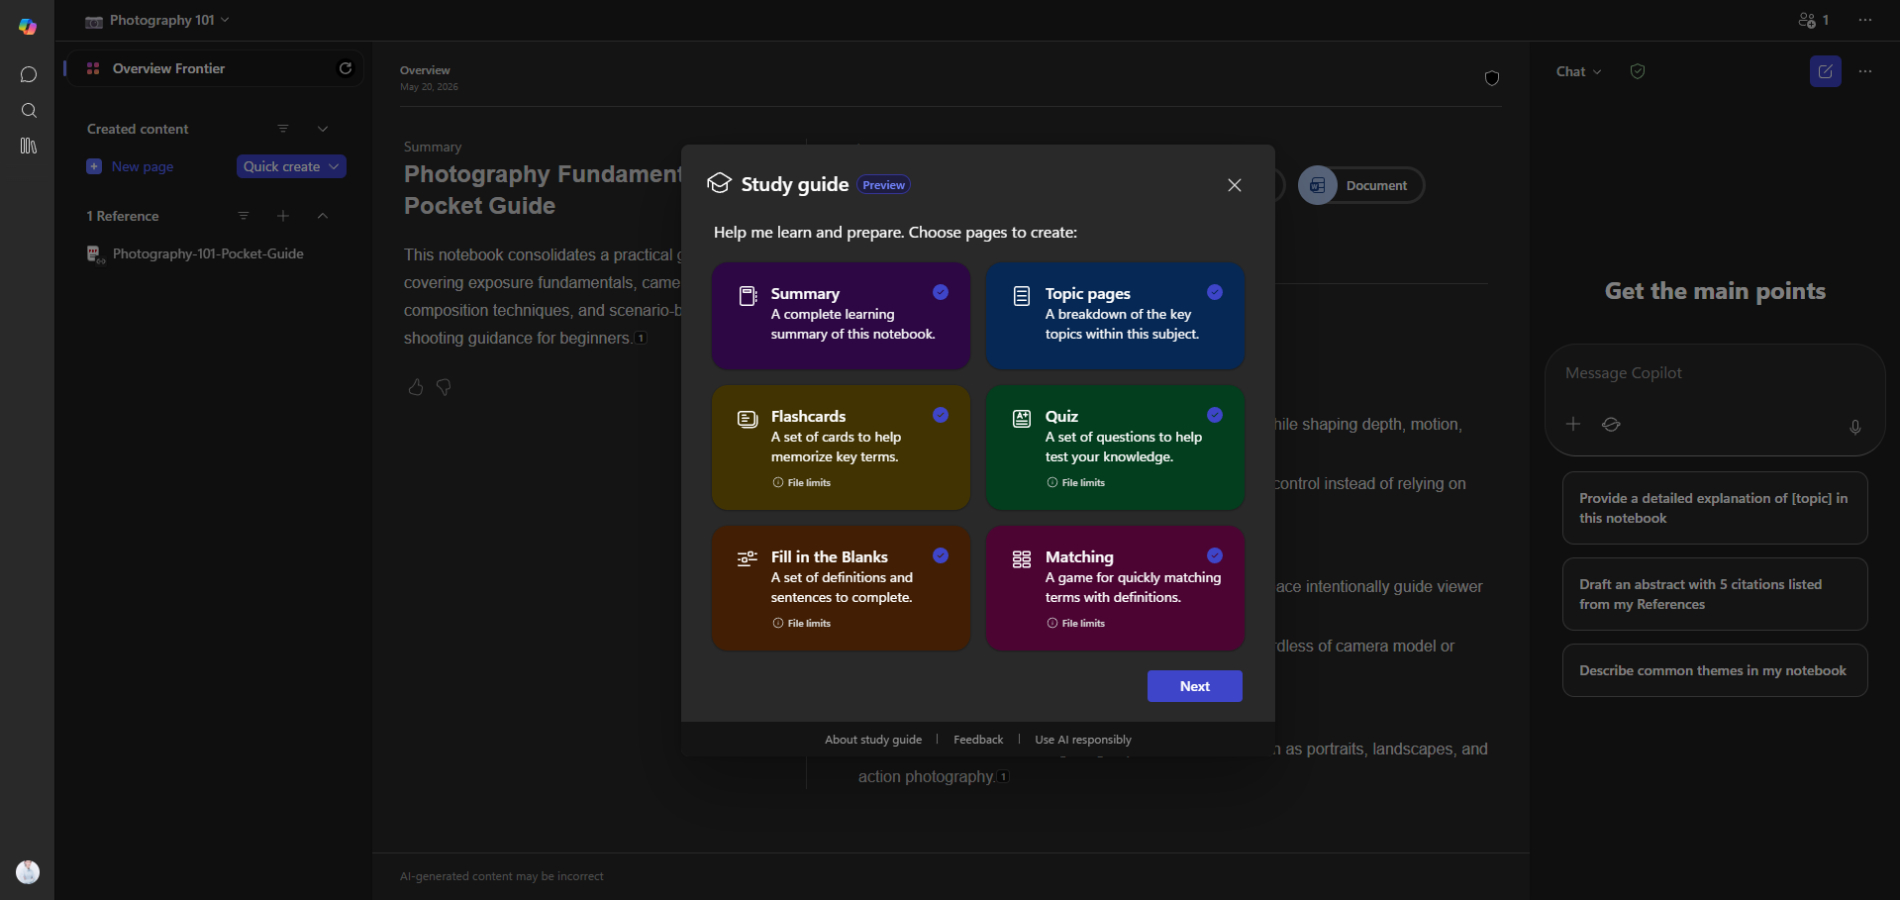This screenshot has width=1900, height=900.
Task: Collapse the References section
Action: click(x=323, y=216)
